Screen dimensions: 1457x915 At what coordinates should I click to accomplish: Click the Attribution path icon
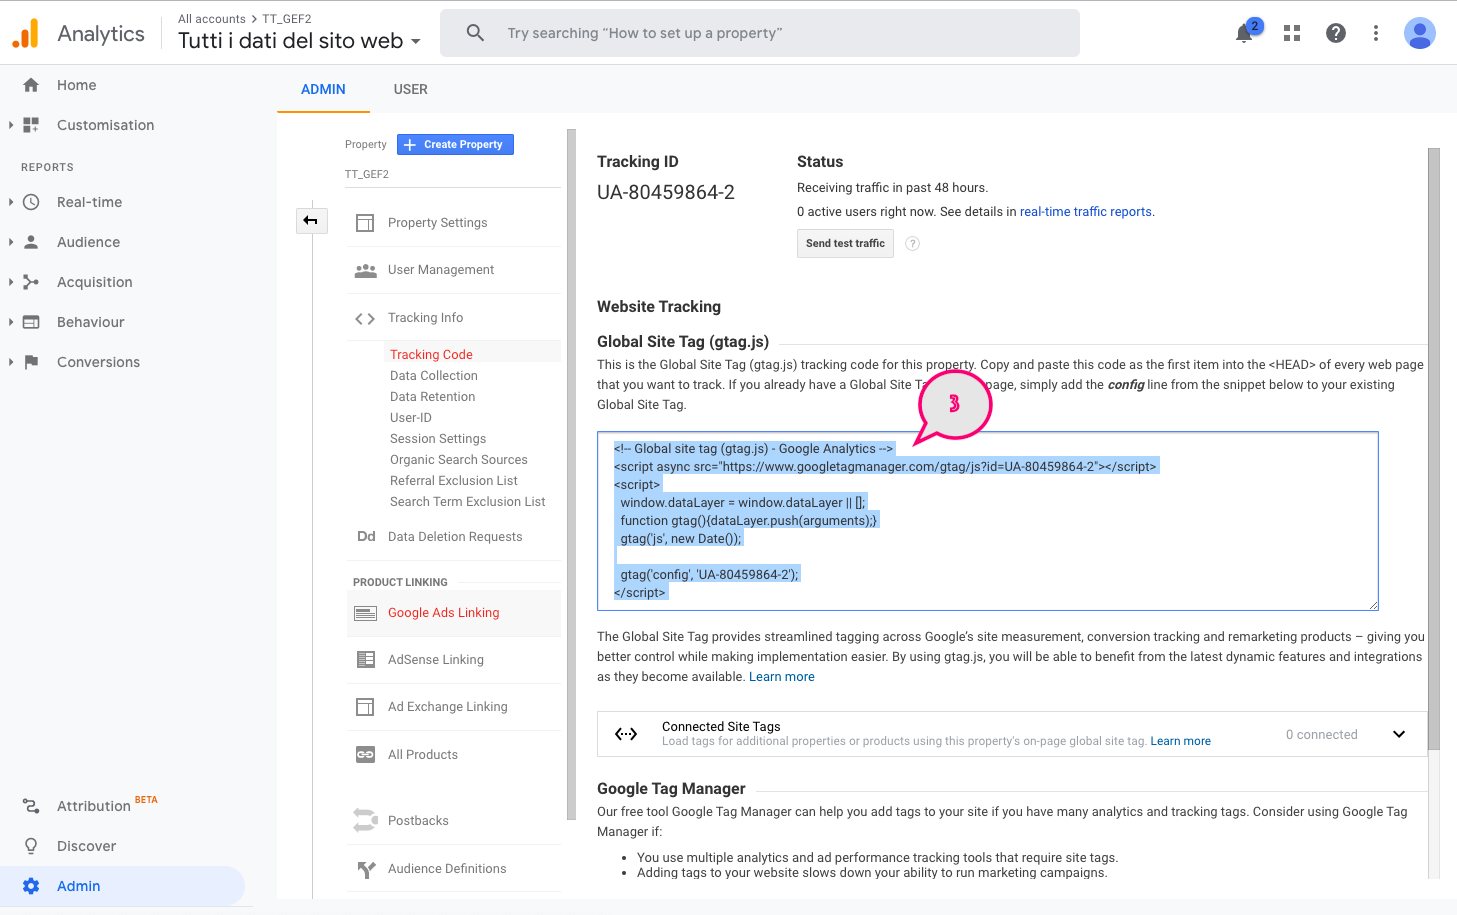tap(31, 806)
